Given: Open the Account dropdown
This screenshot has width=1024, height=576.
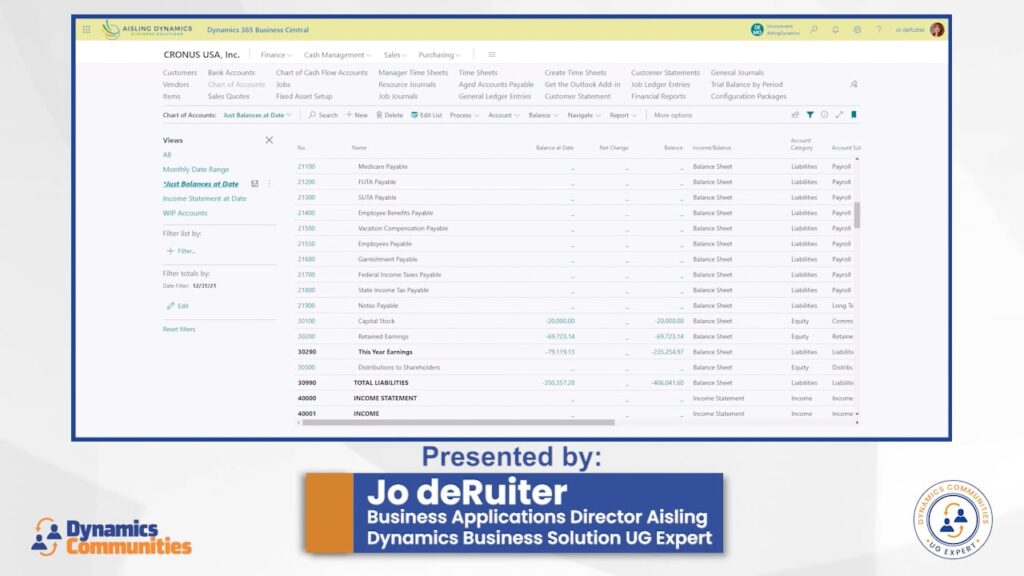Looking at the screenshot, I should (504, 115).
